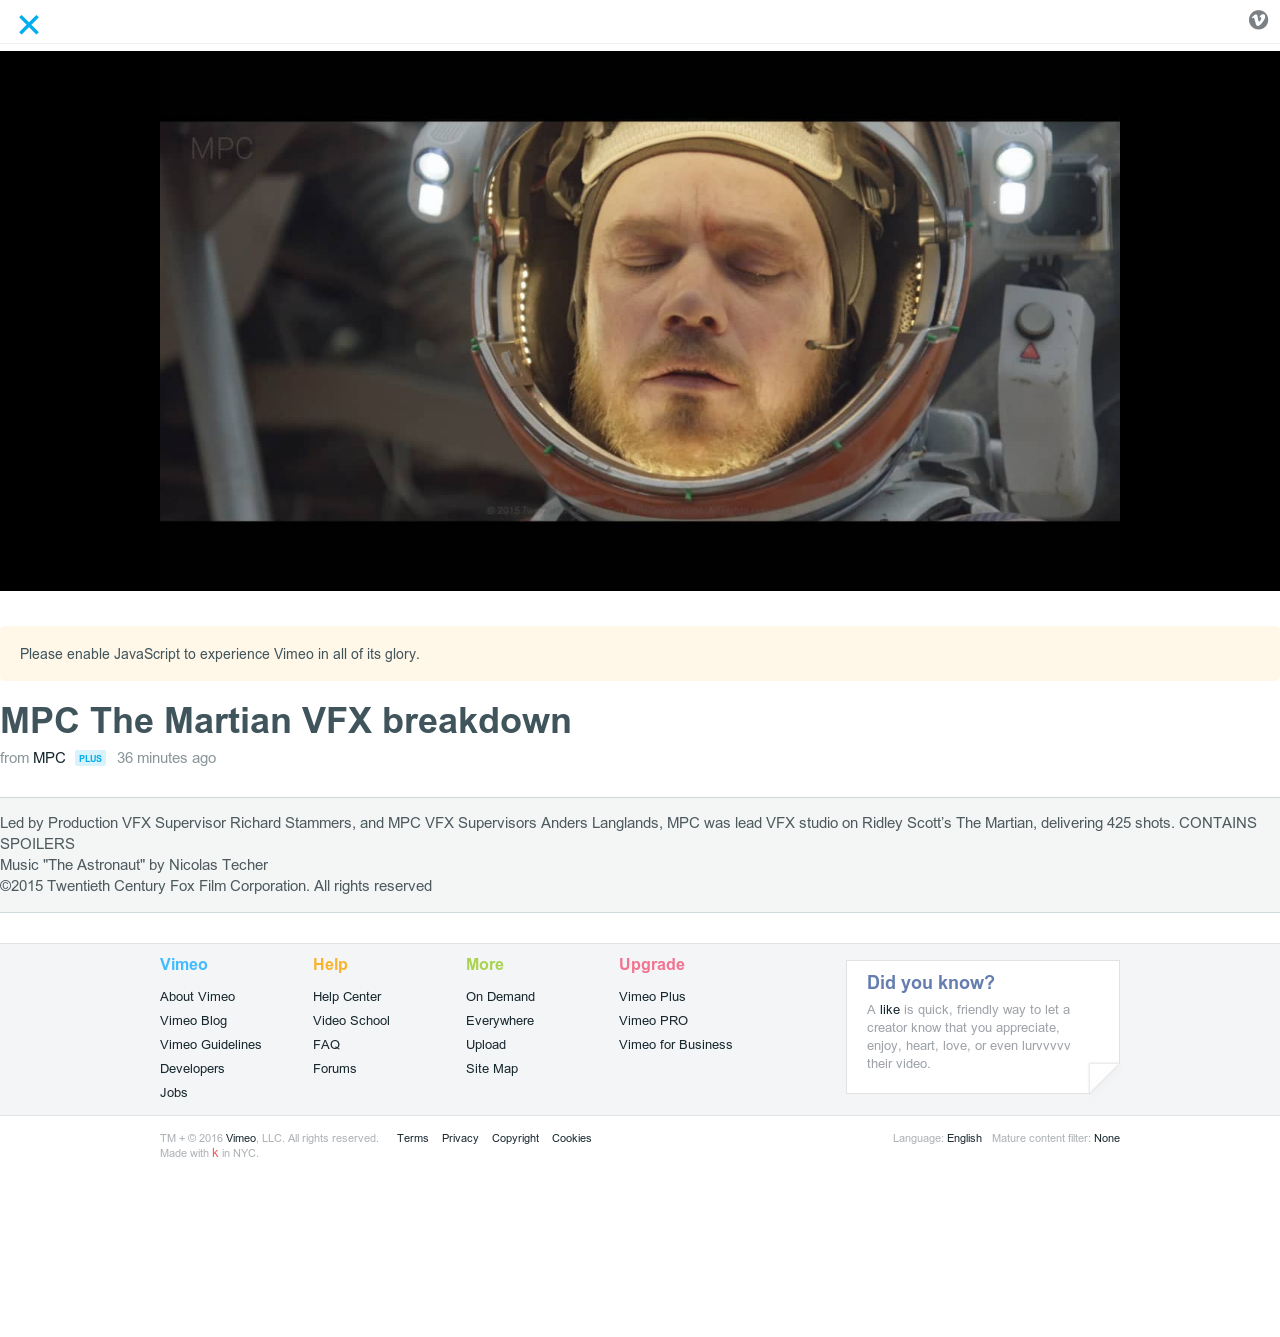This screenshot has width=1280, height=1337.
Task: Open the MPC uploader profile link
Action: (x=49, y=758)
